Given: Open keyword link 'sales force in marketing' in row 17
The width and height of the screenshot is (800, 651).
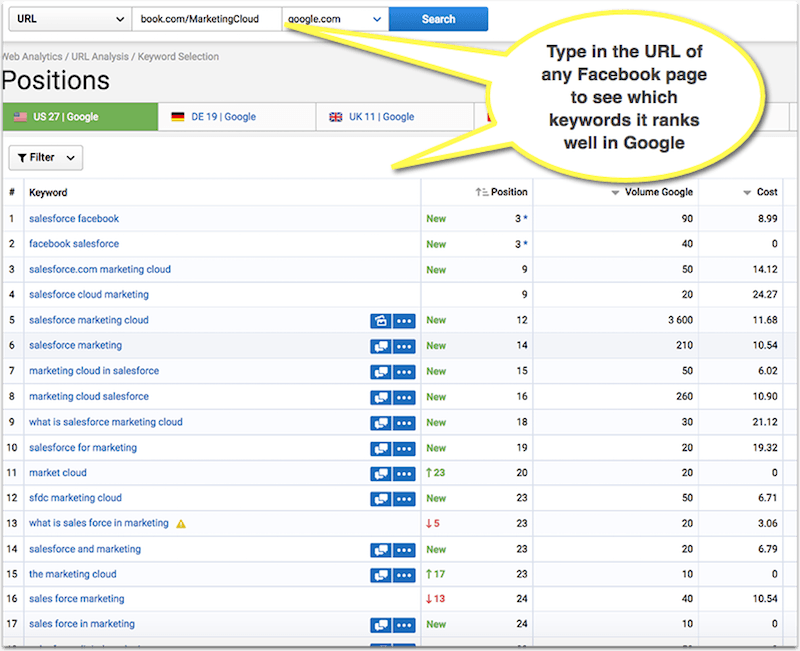Looking at the screenshot, I should coord(82,623).
